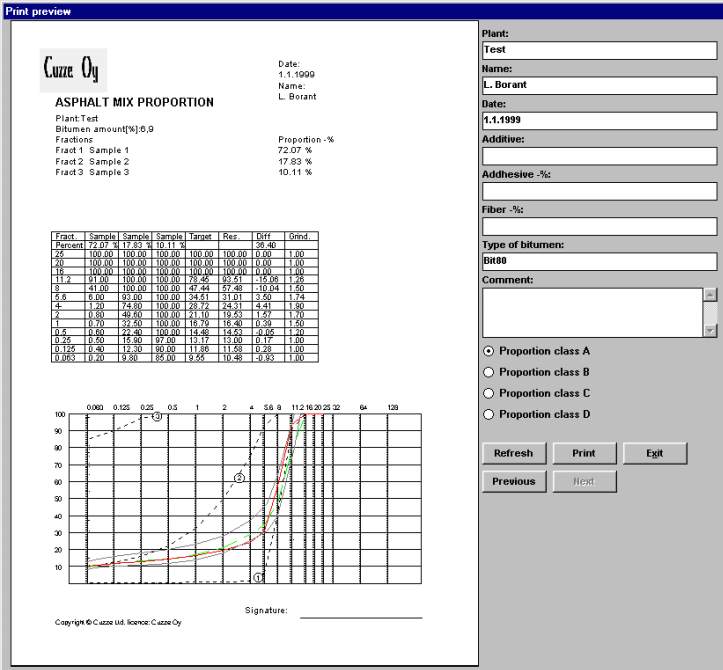Viewport: 723px width, 670px height.
Task: Select the Type of bitumen field
Action: [599, 262]
